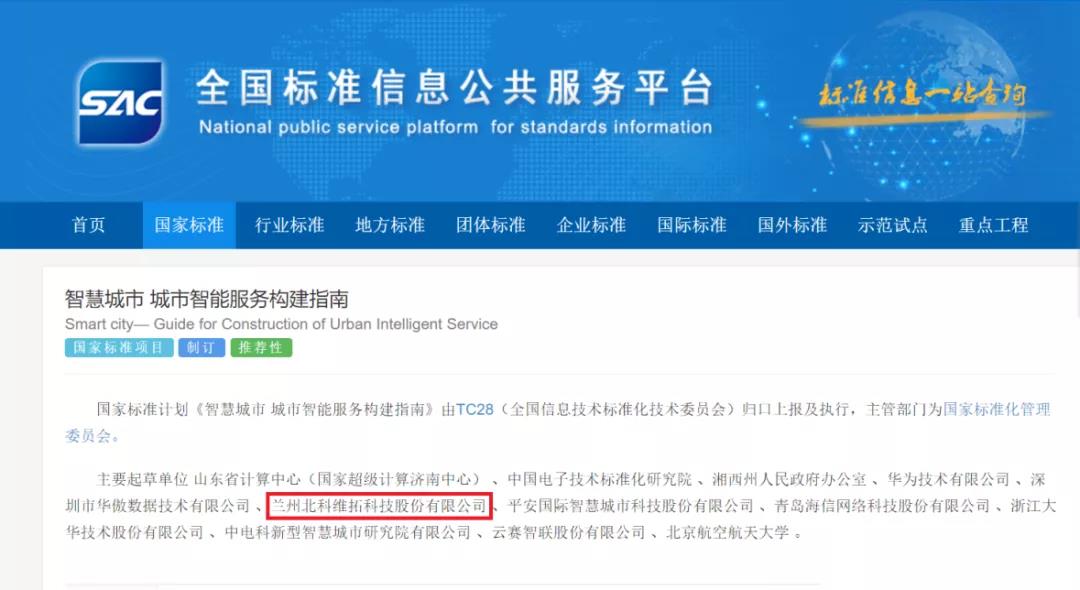The image size is (1080, 590).
Task: Switch to the 团体标准 tab
Action: pos(490,225)
